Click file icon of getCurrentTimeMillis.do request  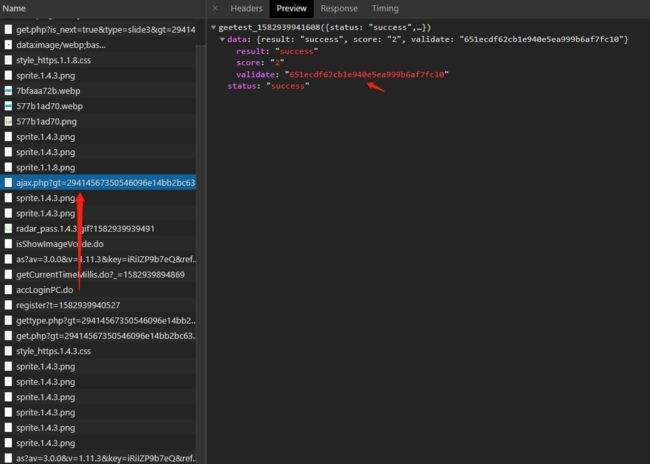8,274
